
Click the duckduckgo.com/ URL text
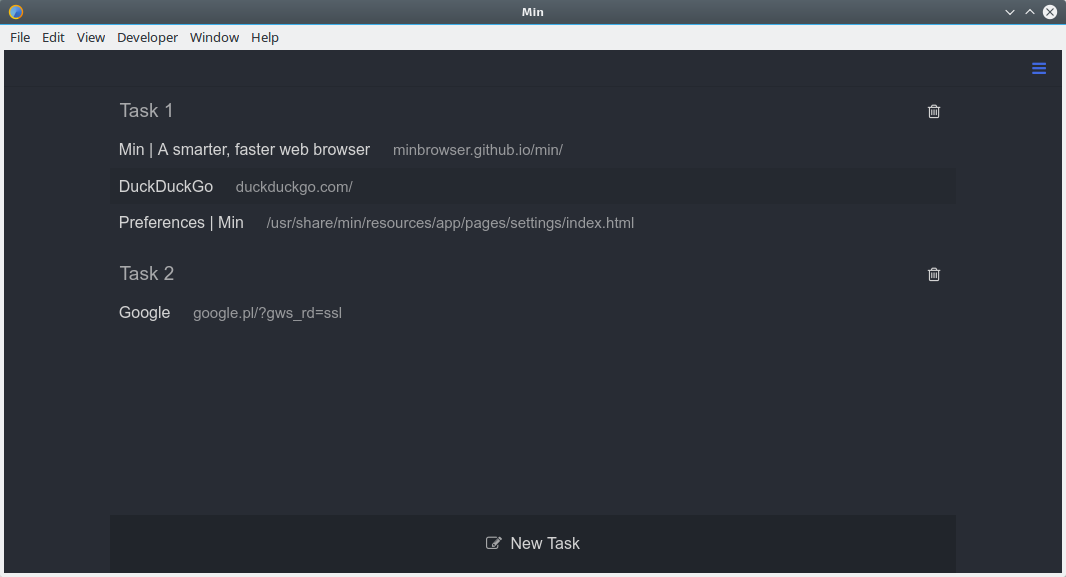point(294,187)
